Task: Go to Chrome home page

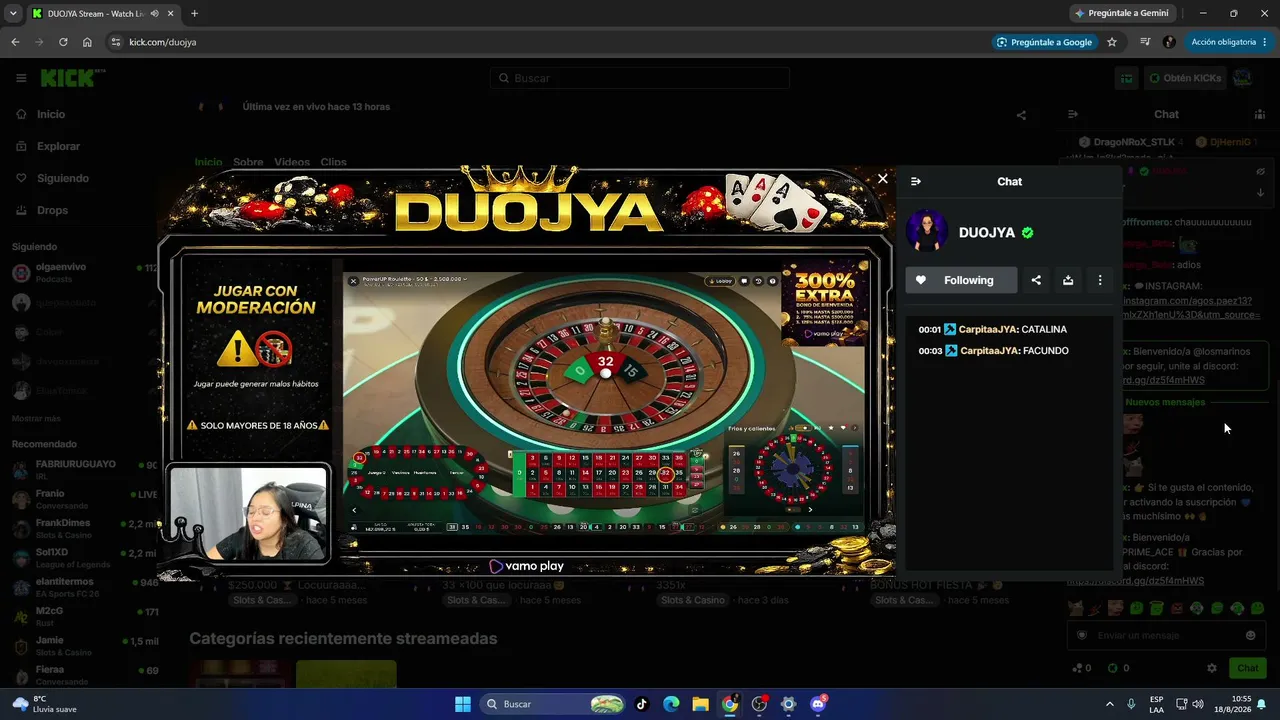Action: tap(87, 42)
